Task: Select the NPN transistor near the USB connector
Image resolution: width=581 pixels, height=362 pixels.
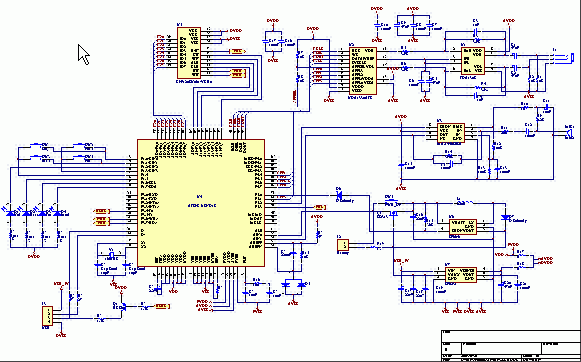Action: 123,306
